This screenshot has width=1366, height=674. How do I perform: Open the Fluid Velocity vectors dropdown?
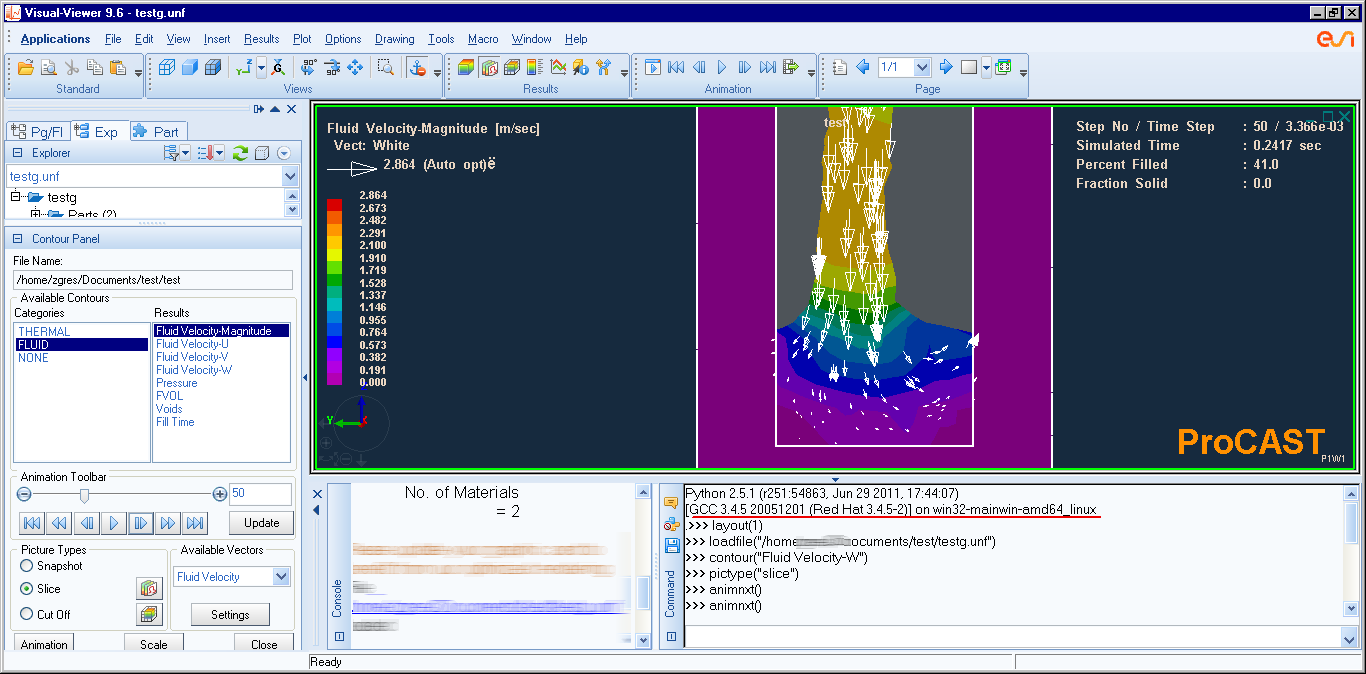tap(280, 577)
